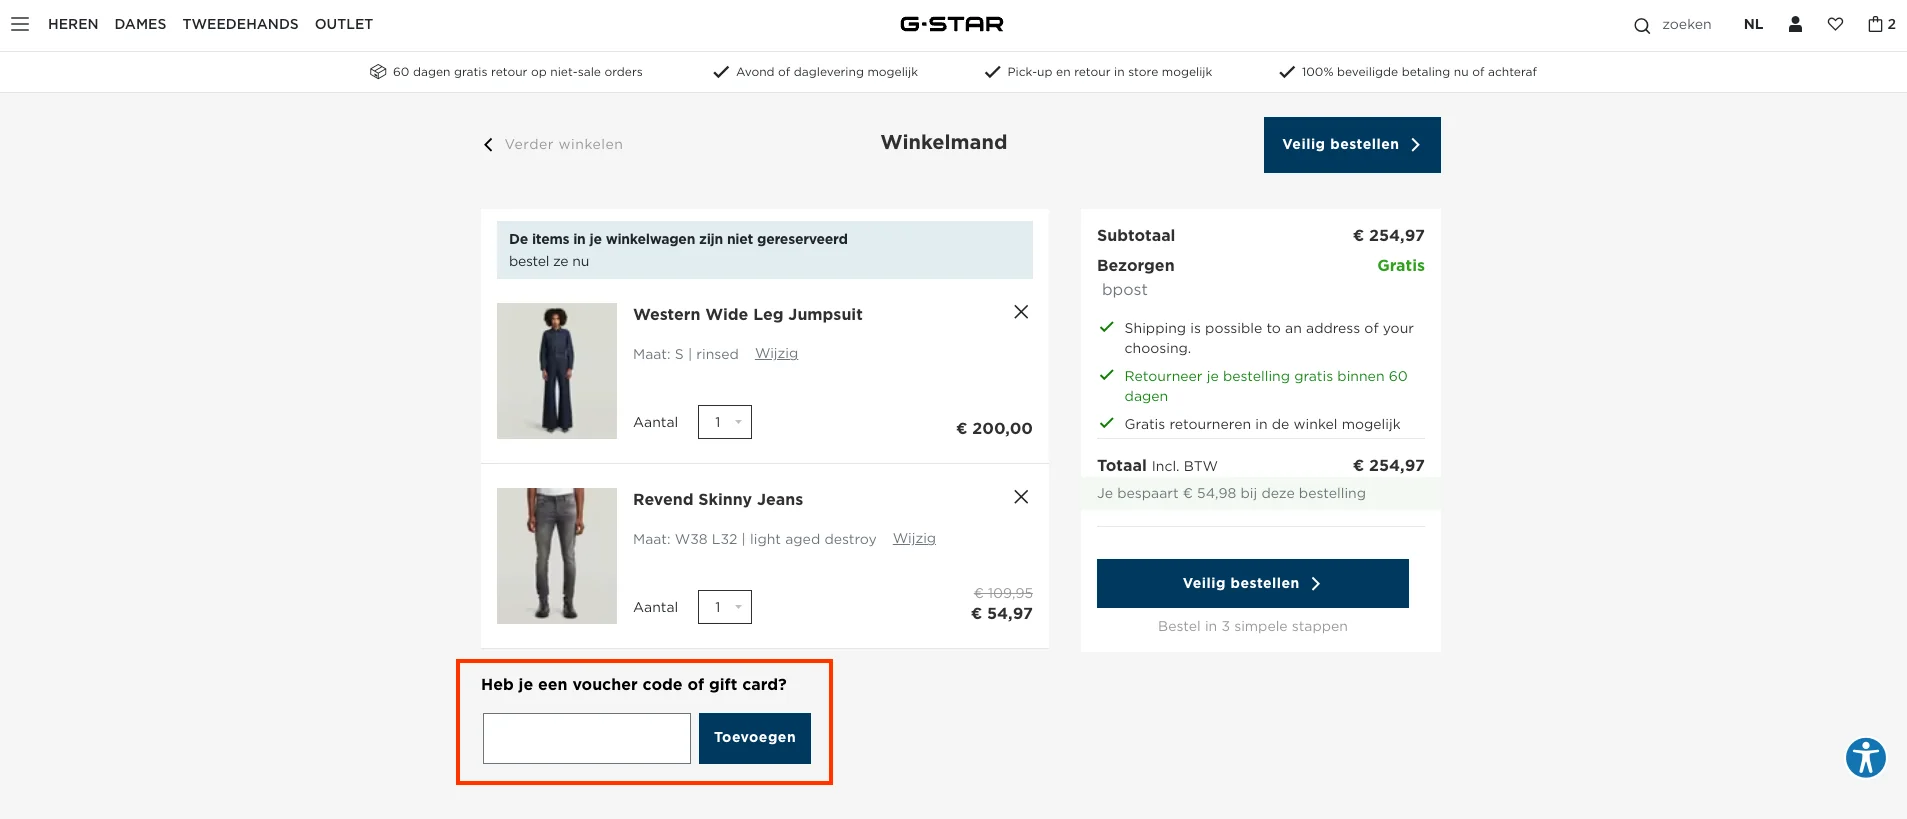1907x819 pixels.
Task: Open the hamburger navigation menu
Action: coord(20,23)
